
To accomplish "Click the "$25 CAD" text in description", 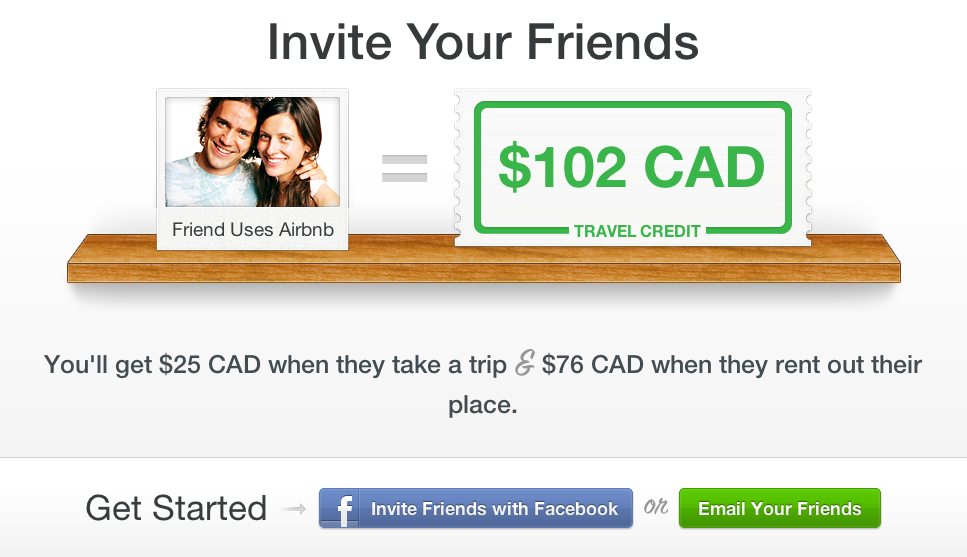I will point(206,364).
